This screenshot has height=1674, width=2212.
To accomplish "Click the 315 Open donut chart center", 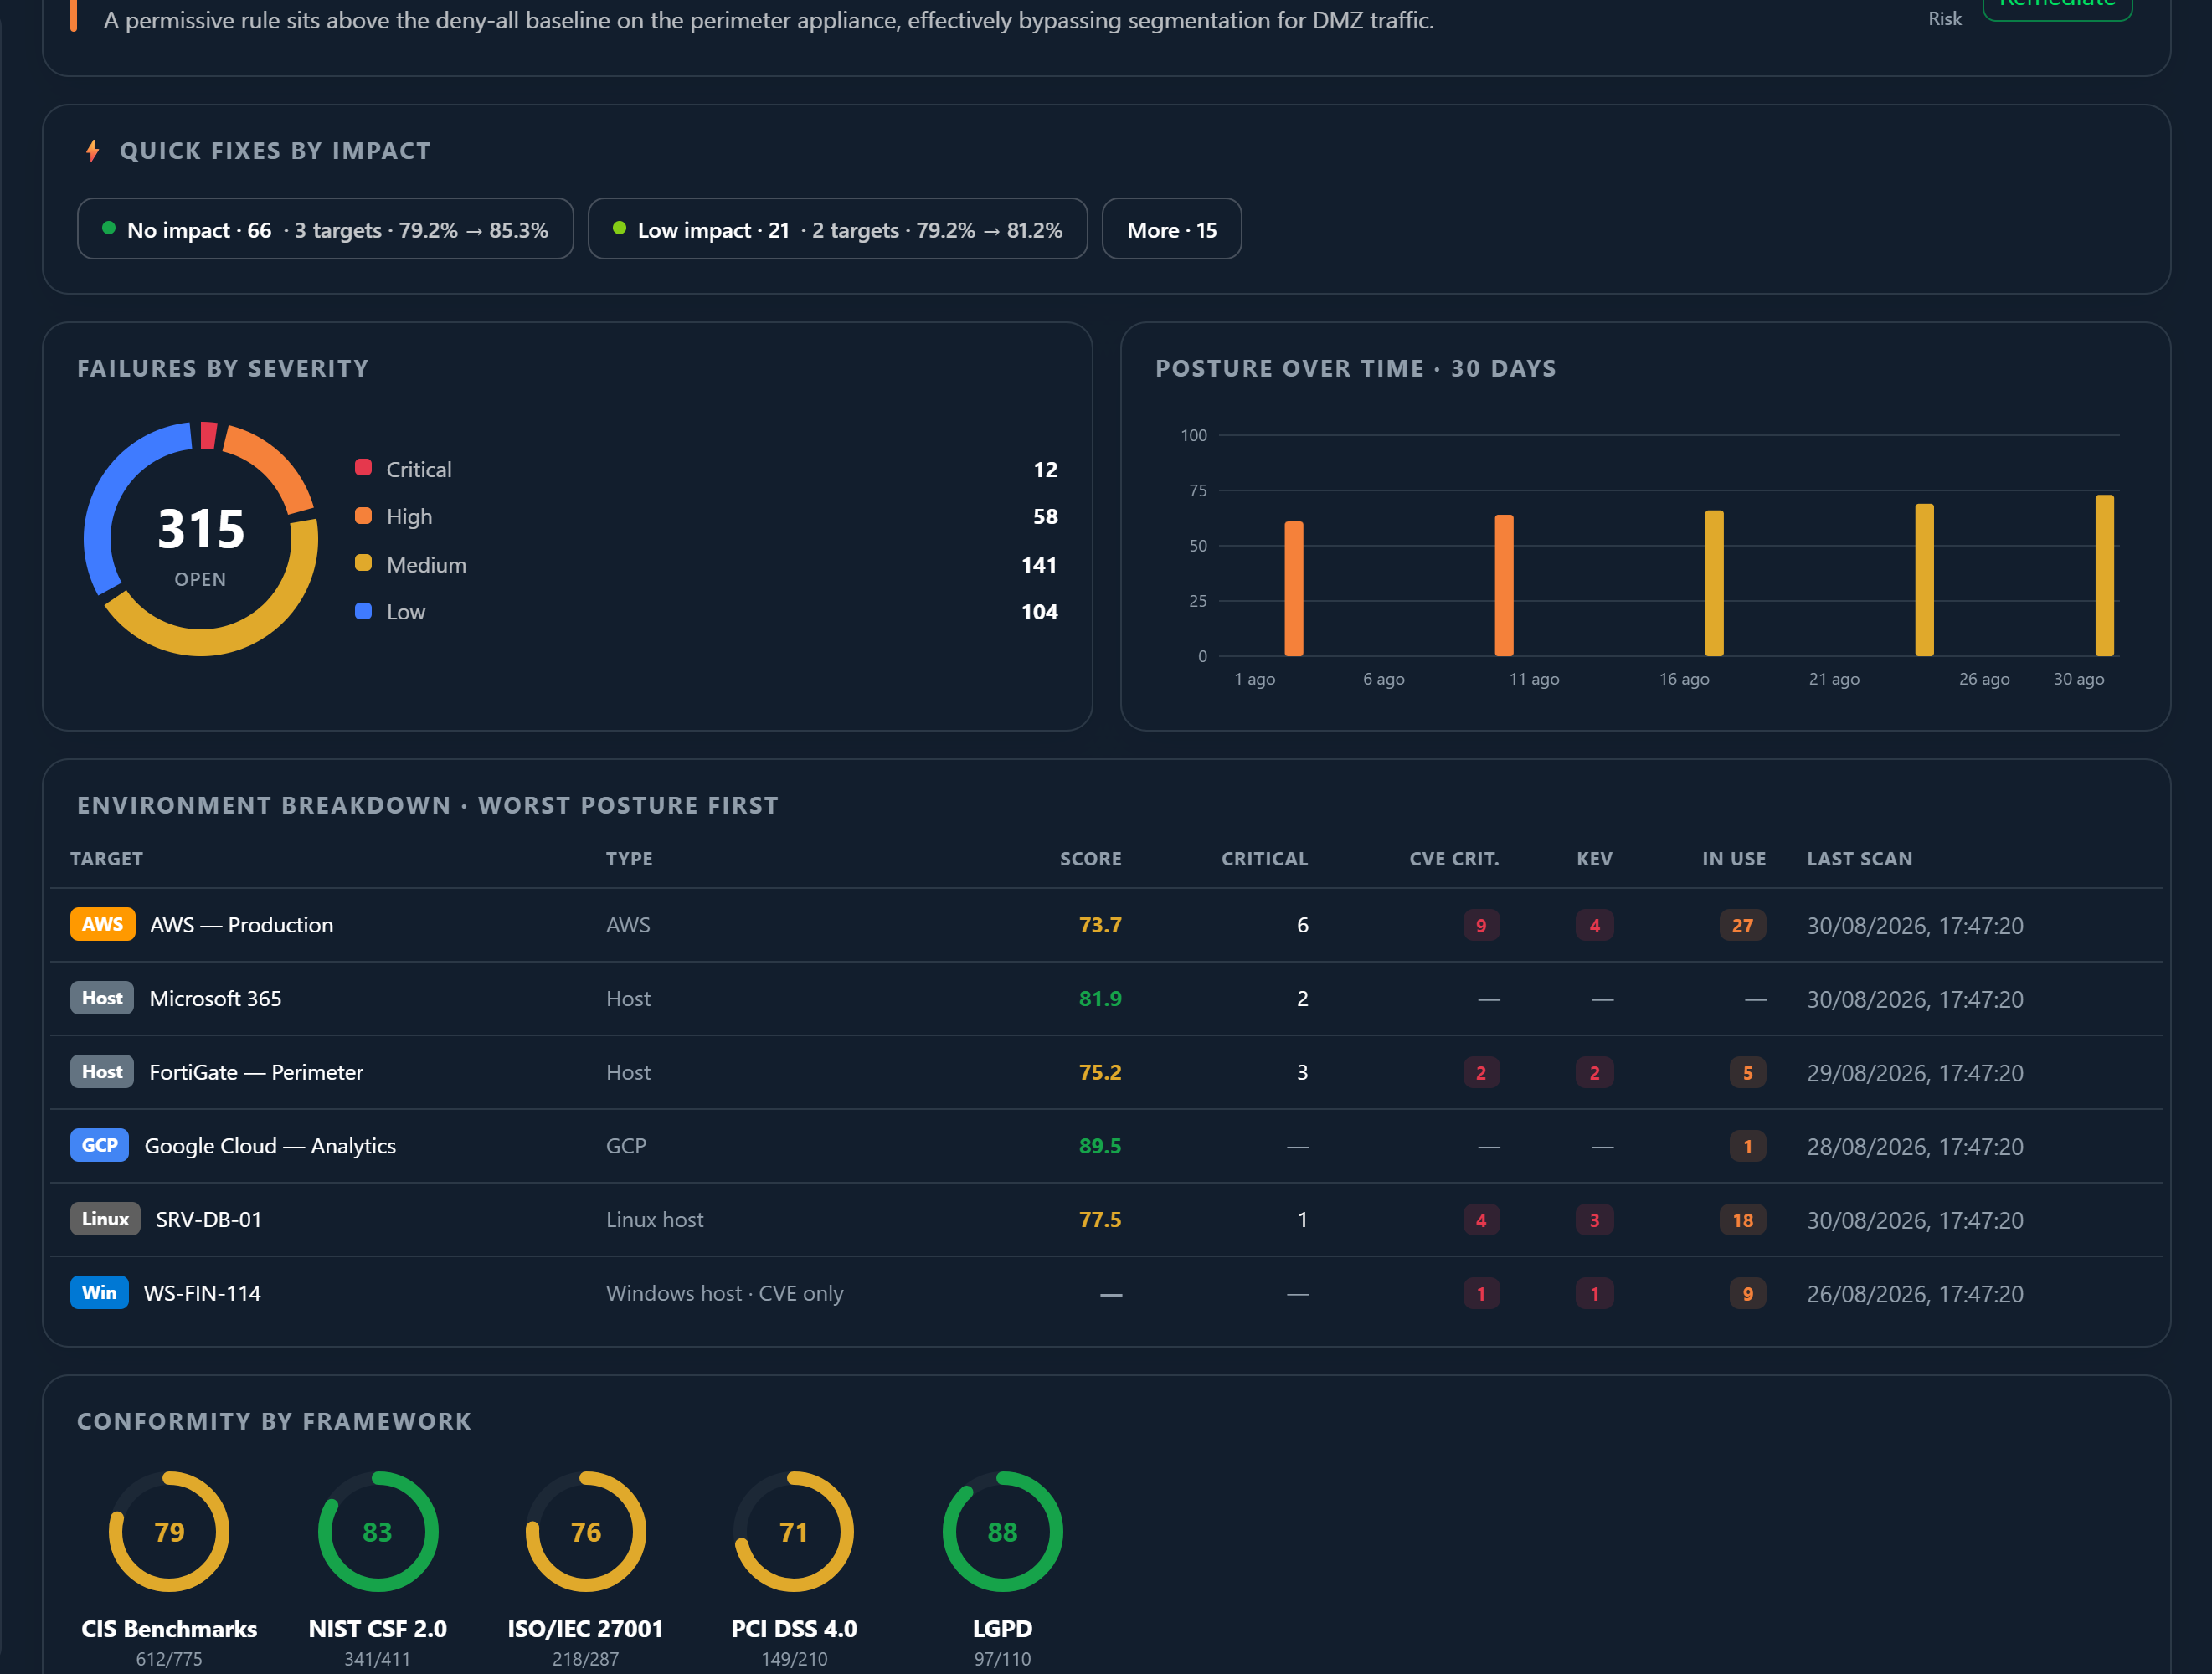I will (201, 539).
